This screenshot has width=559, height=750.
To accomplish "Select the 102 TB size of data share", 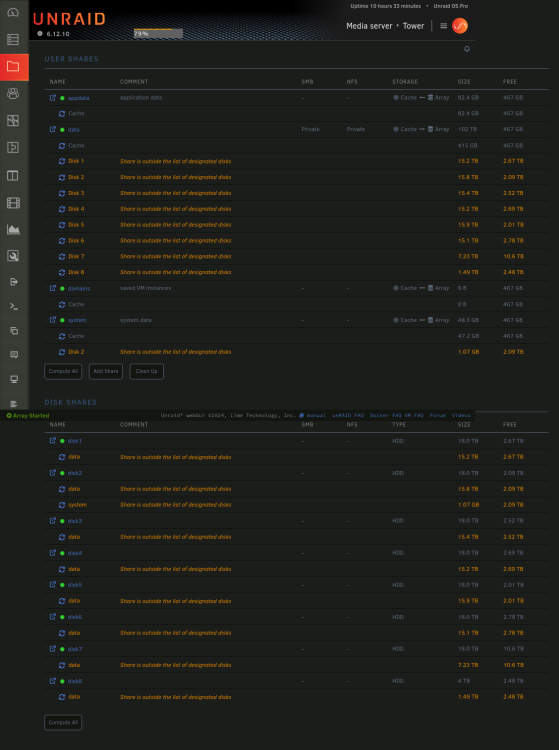I will click(467, 129).
